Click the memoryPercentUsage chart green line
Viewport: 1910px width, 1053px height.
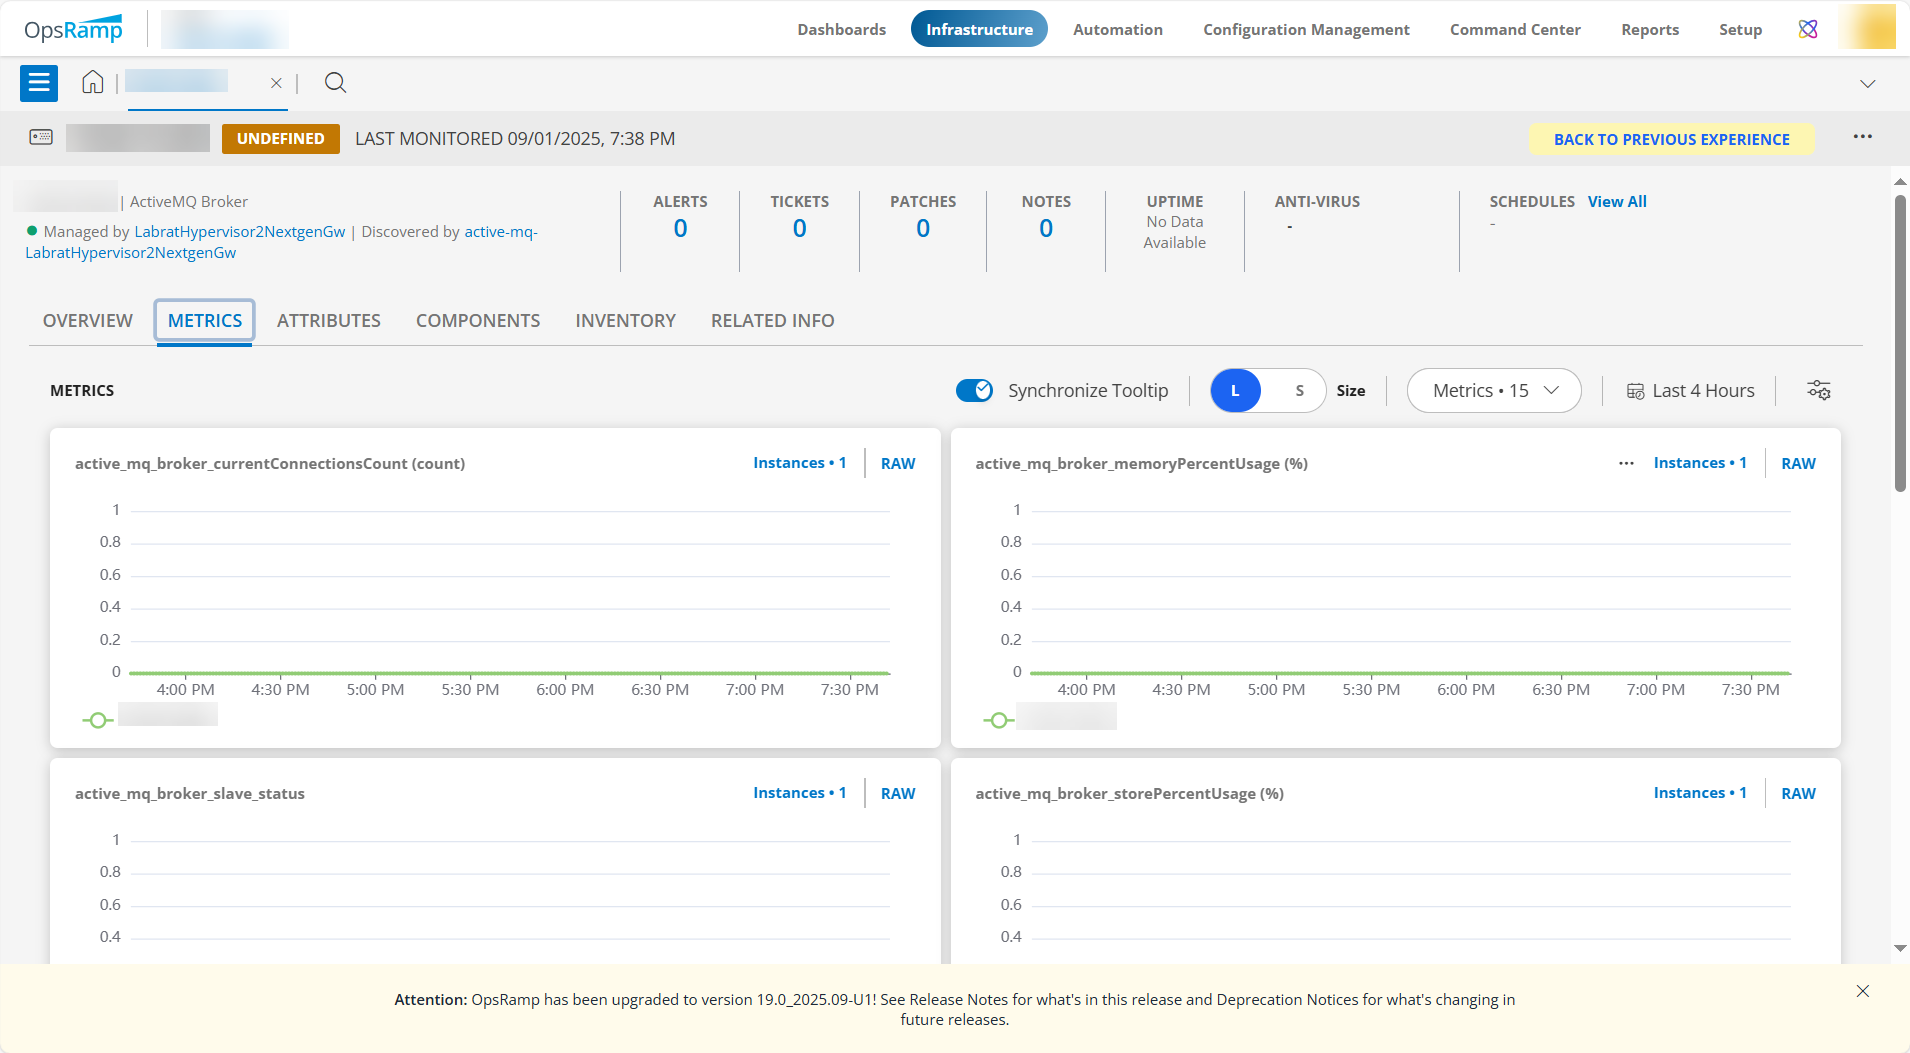[x=1410, y=673]
